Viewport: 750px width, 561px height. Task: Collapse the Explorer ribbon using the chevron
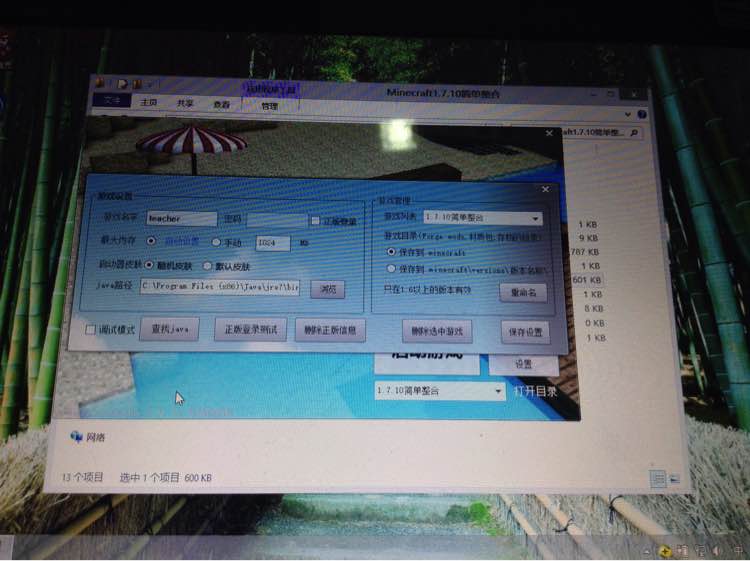[x=628, y=114]
